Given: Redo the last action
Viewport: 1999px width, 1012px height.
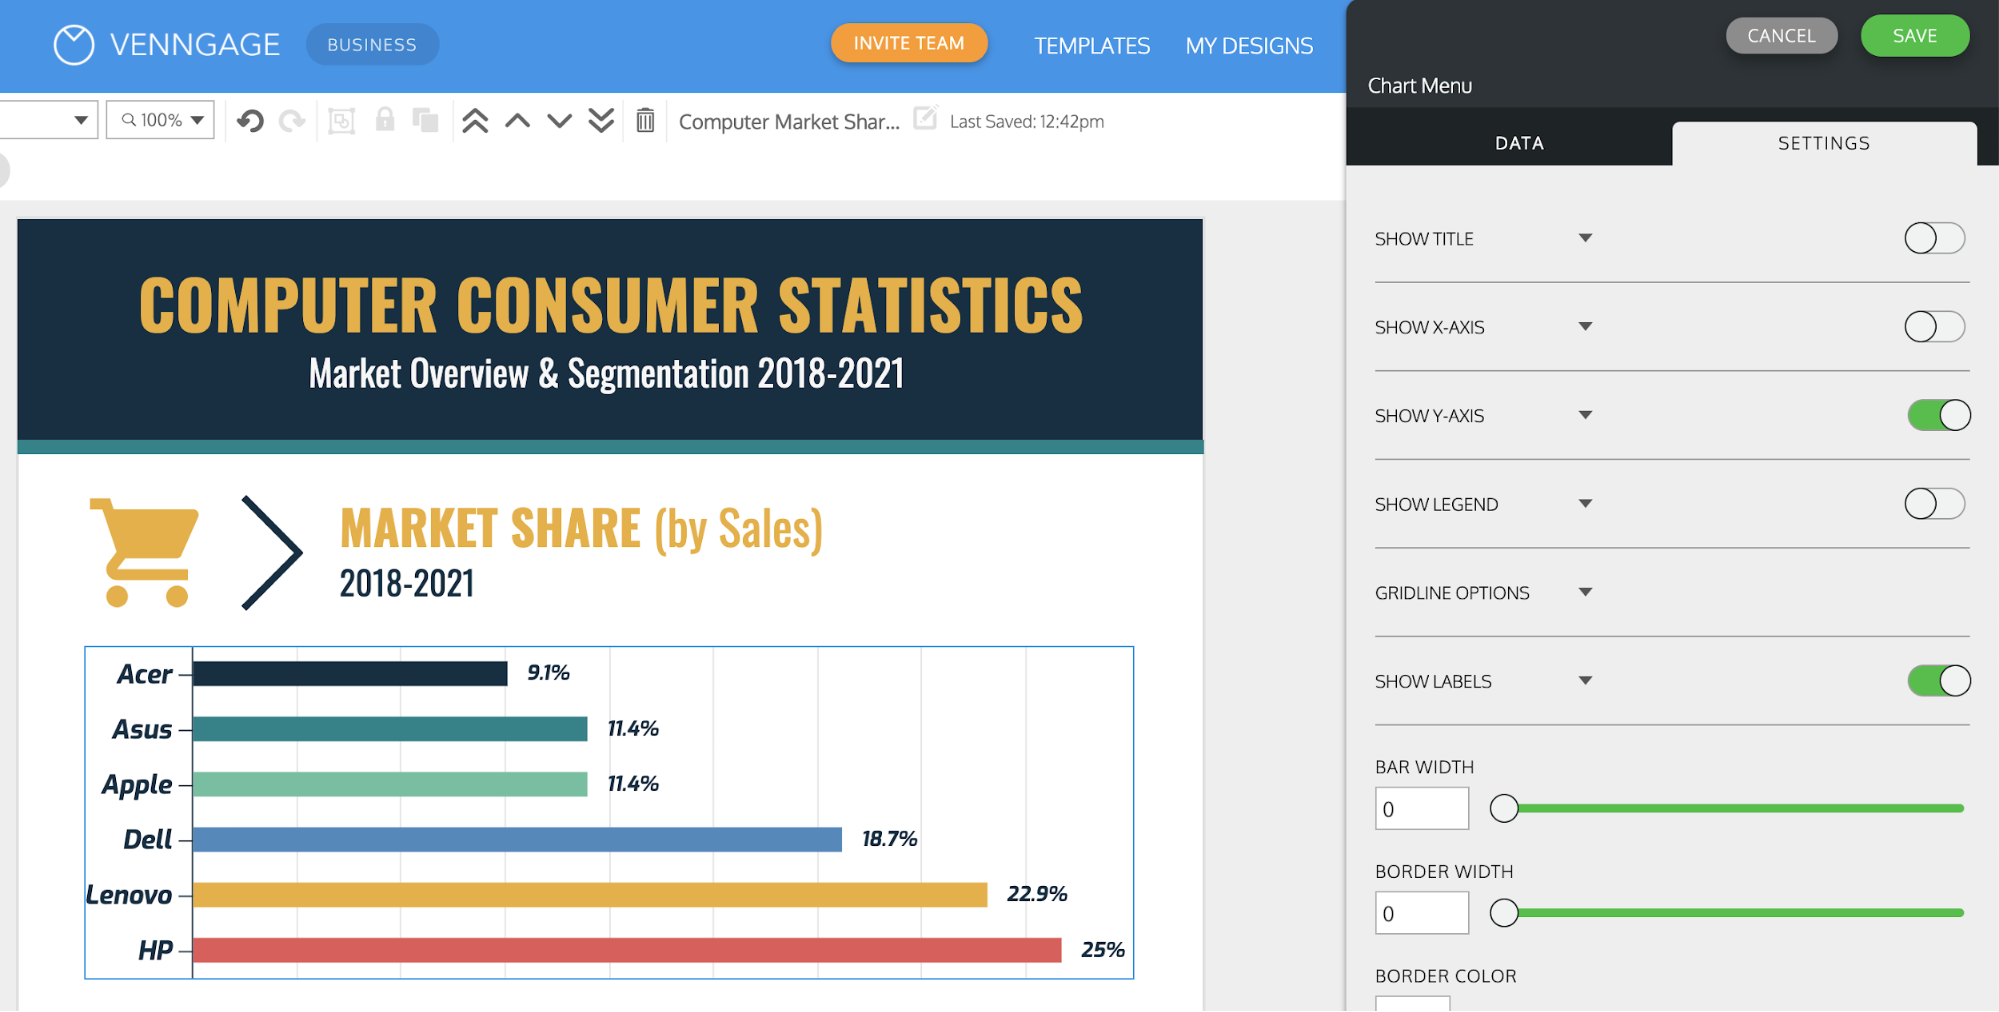Looking at the screenshot, I should pyautogui.click(x=292, y=121).
